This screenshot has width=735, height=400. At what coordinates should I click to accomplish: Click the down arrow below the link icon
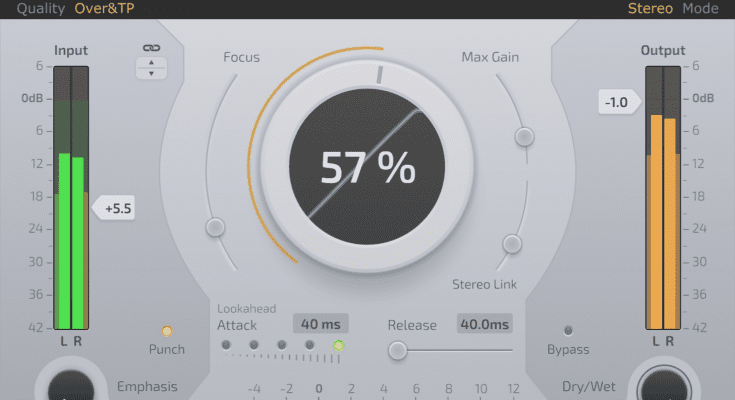pyautogui.click(x=151, y=73)
